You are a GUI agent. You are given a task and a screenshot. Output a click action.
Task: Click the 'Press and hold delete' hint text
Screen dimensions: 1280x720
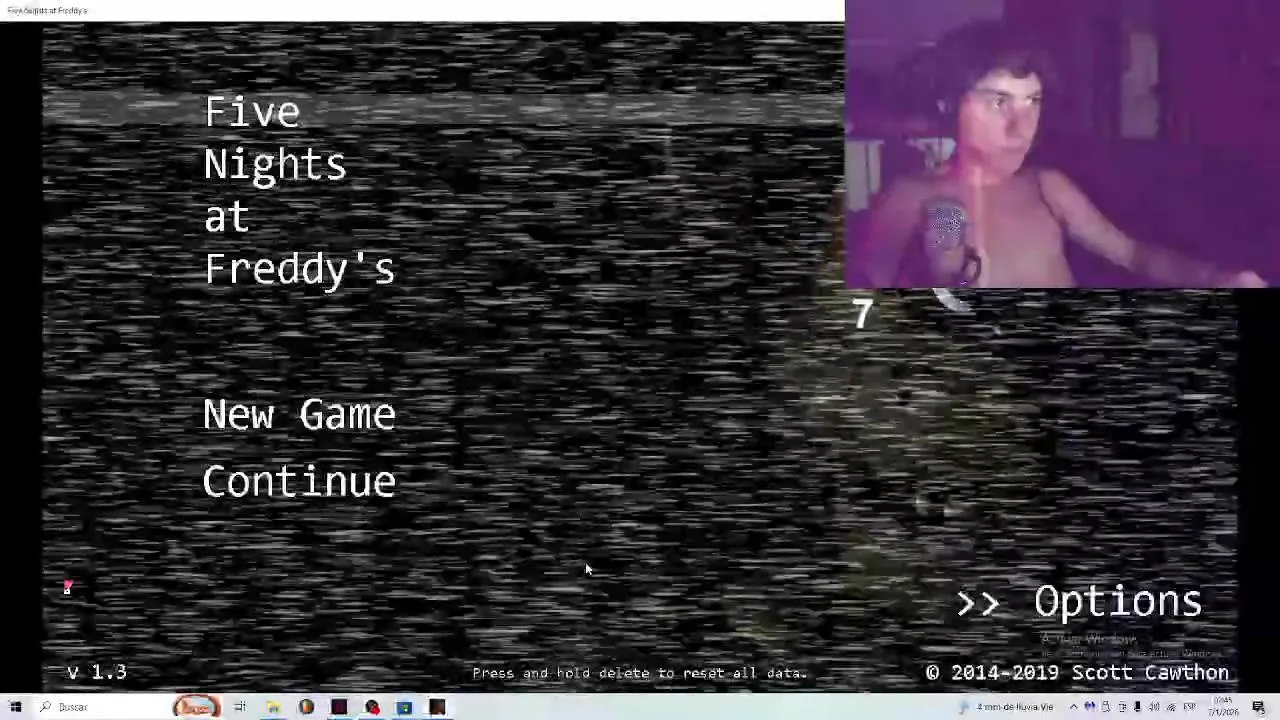point(640,673)
